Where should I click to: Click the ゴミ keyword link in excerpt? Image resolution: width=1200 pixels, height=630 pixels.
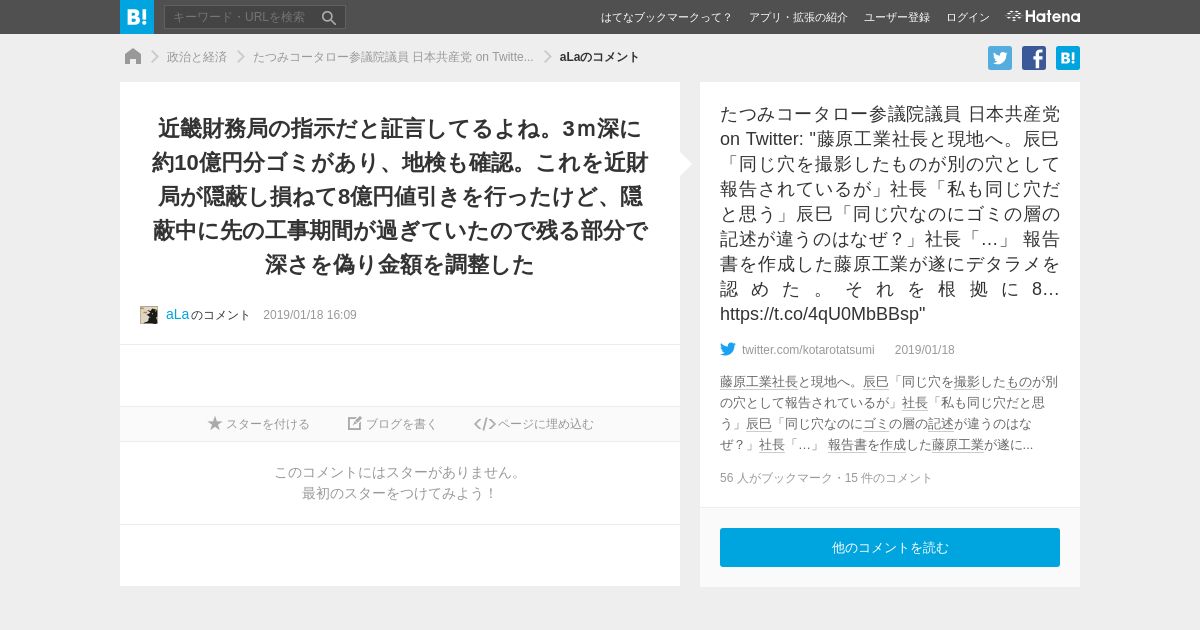tap(876, 423)
